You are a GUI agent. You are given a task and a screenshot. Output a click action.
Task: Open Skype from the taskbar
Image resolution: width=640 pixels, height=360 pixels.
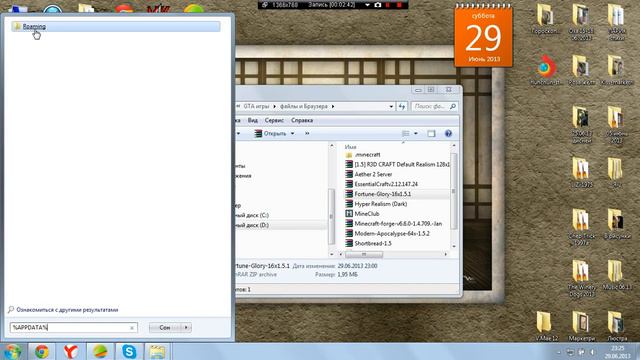click(x=129, y=351)
